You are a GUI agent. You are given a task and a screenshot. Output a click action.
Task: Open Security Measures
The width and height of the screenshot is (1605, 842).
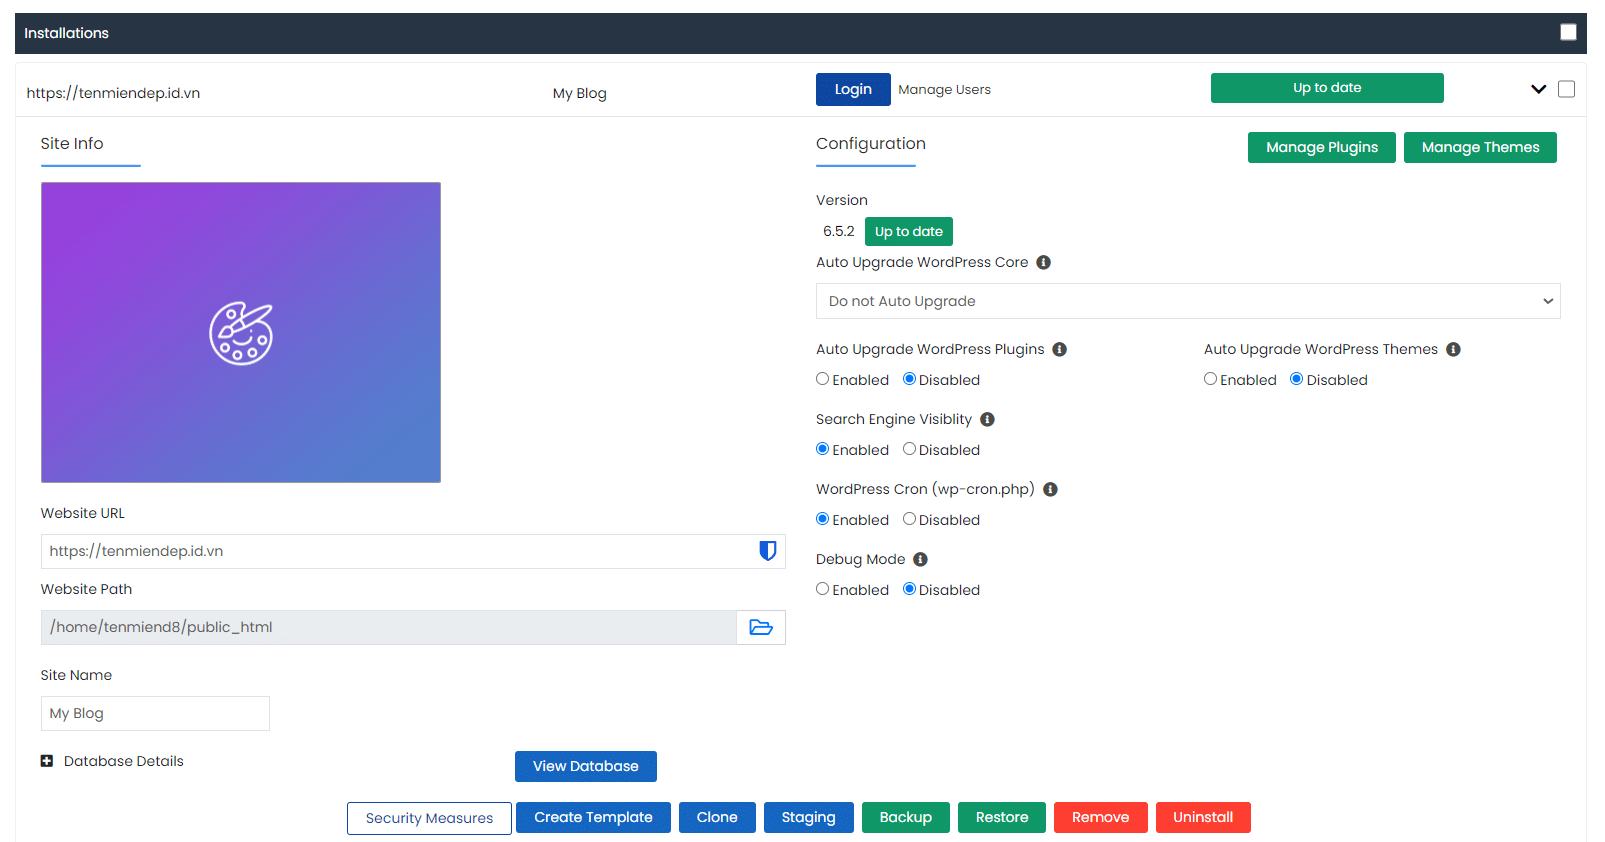pyautogui.click(x=429, y=818)
